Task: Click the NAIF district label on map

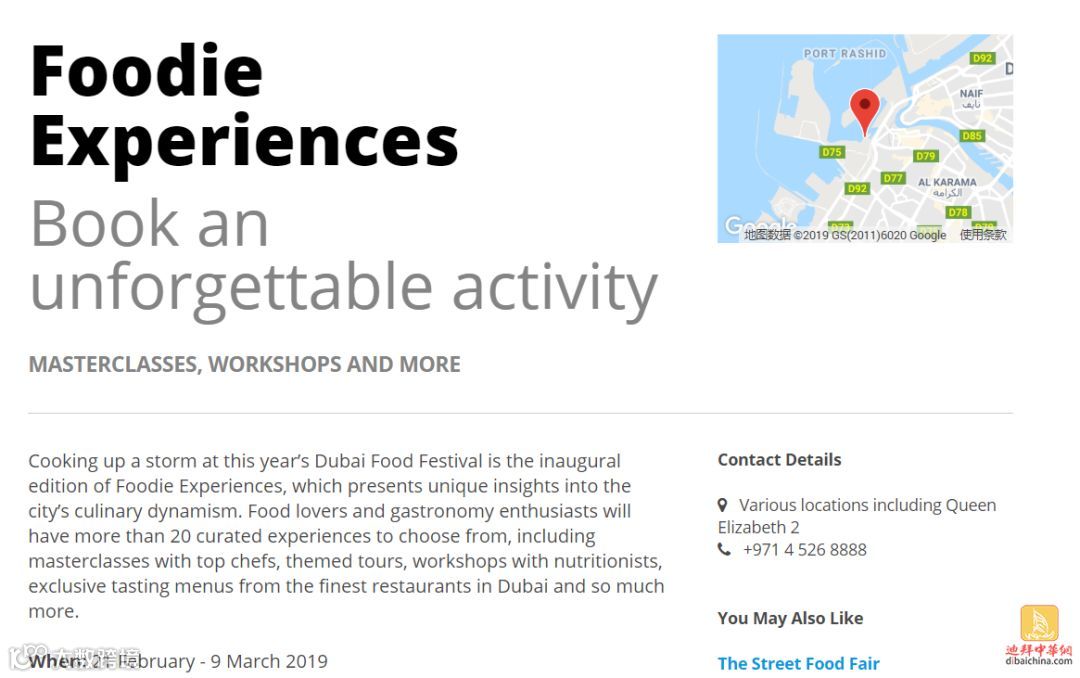Action: (x=971, y=94)
